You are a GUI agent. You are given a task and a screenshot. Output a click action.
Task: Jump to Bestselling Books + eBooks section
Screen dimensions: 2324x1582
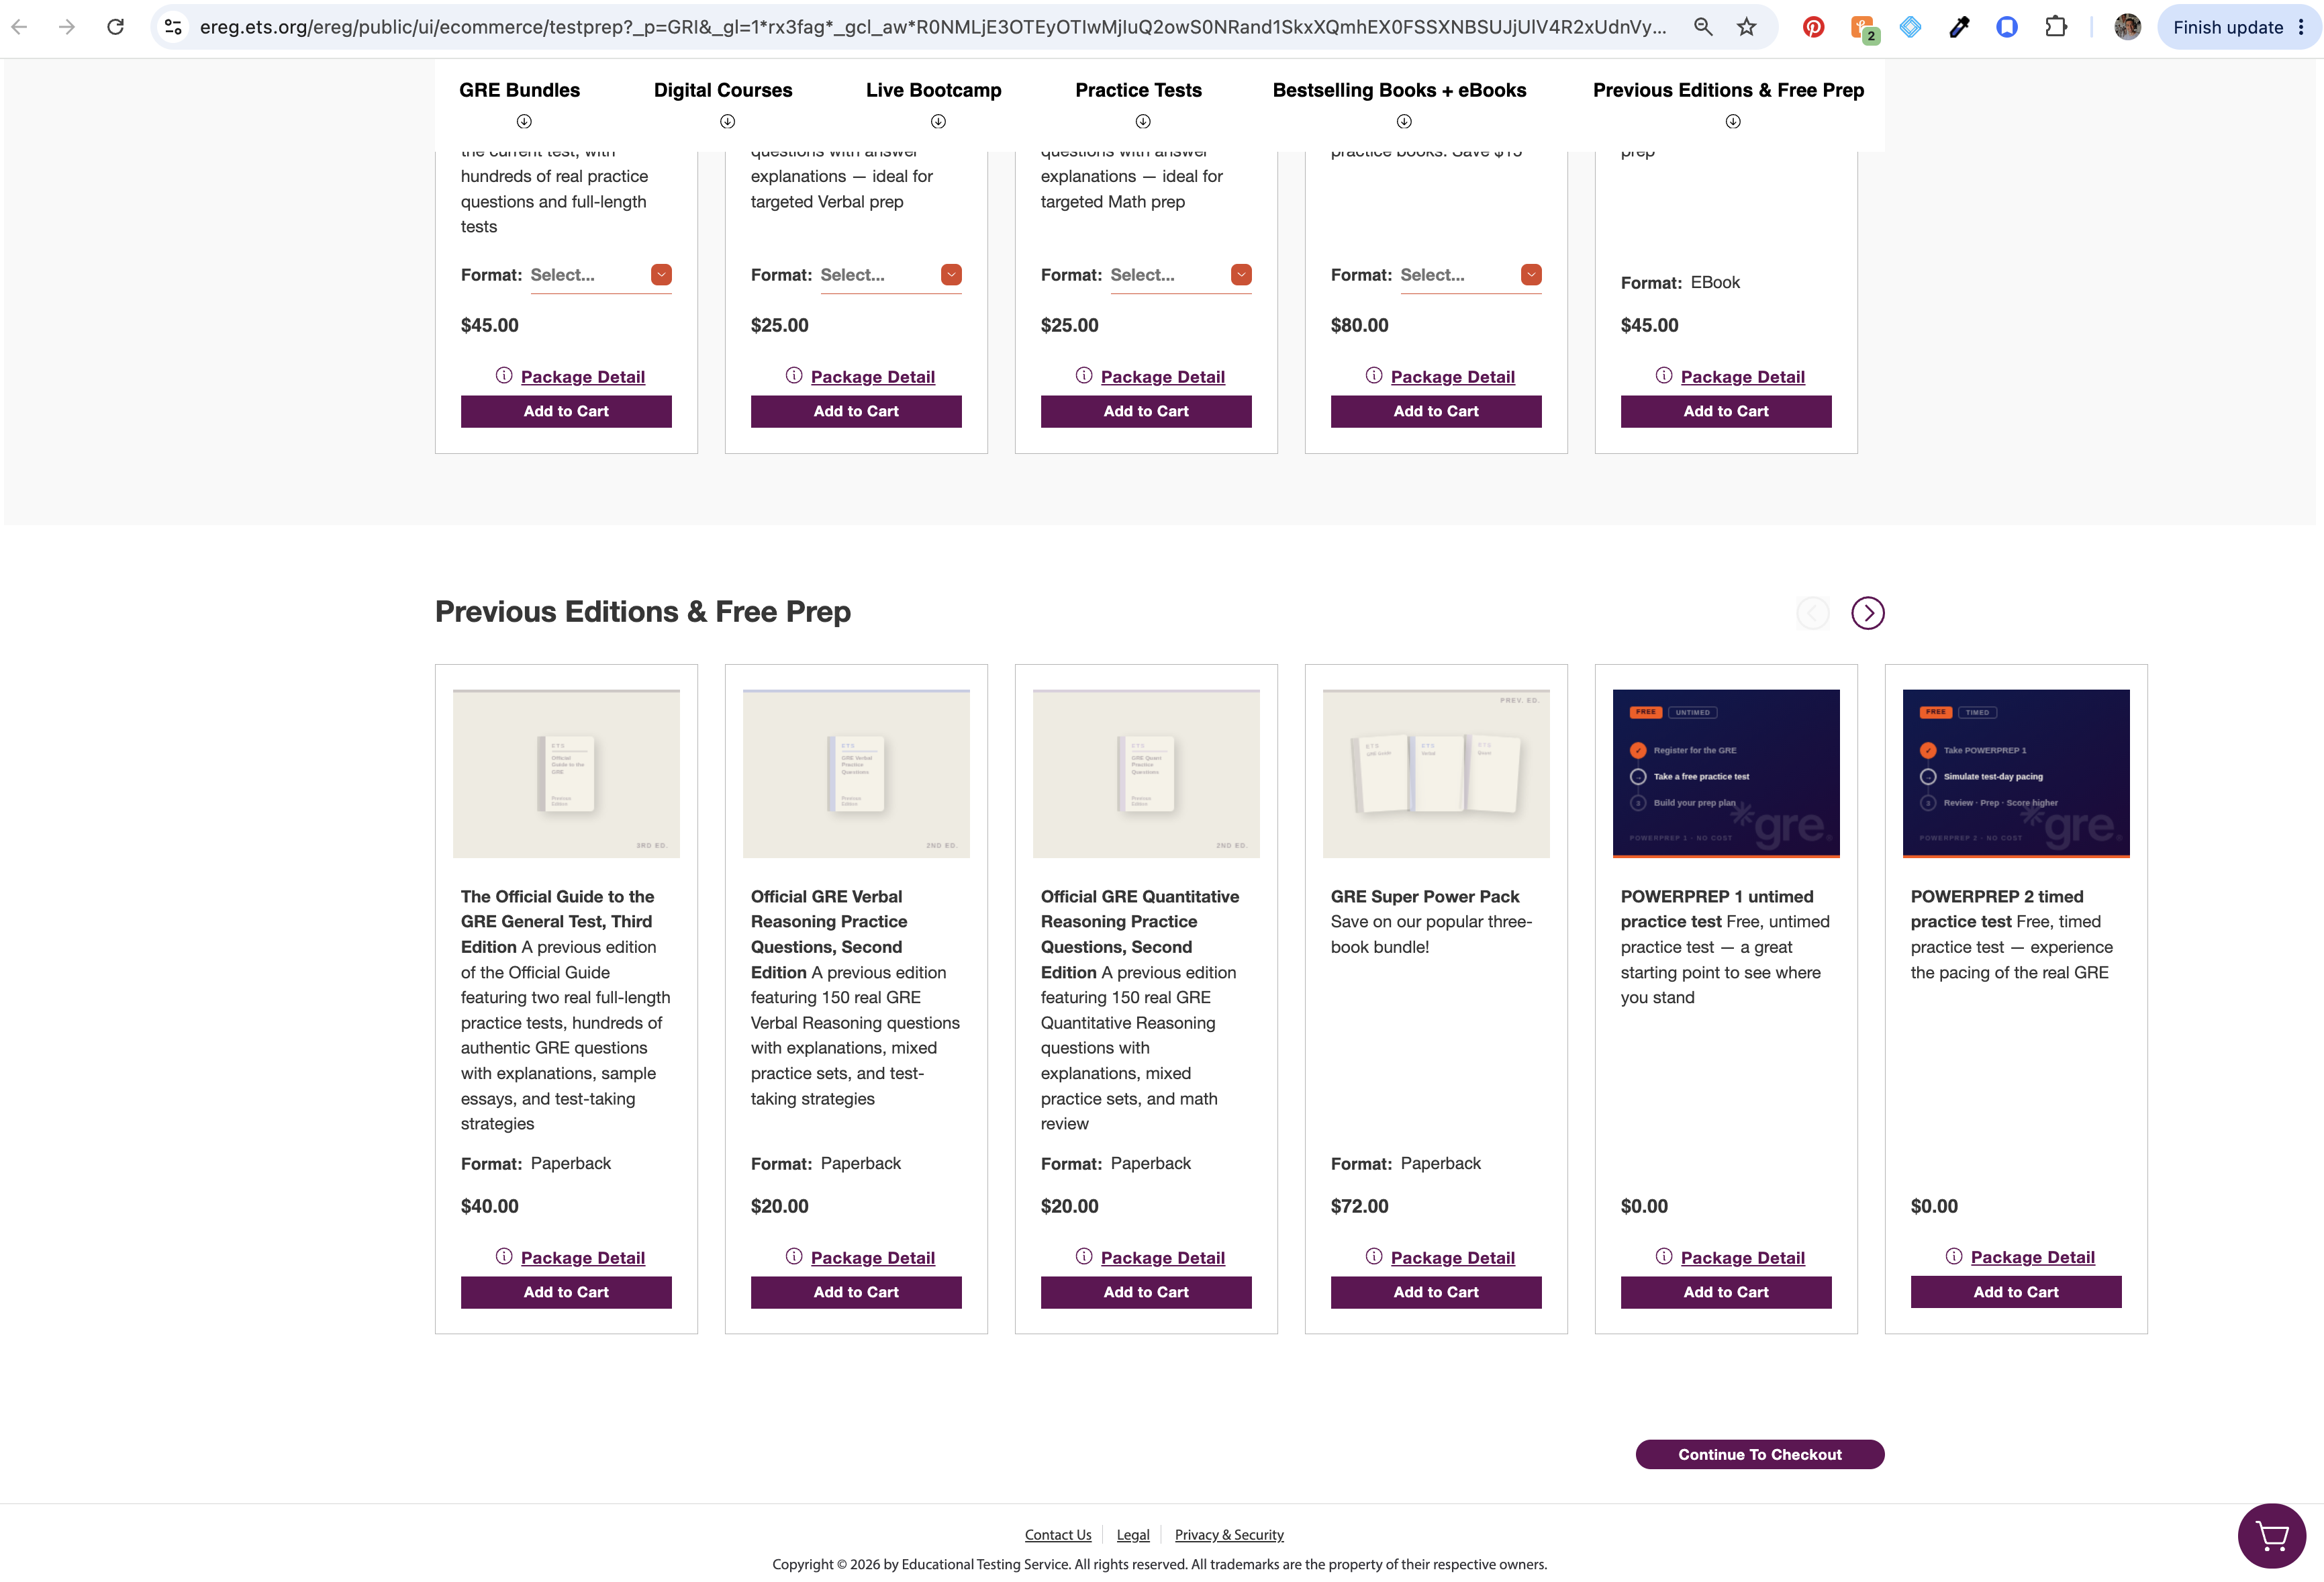[1399, 90]
